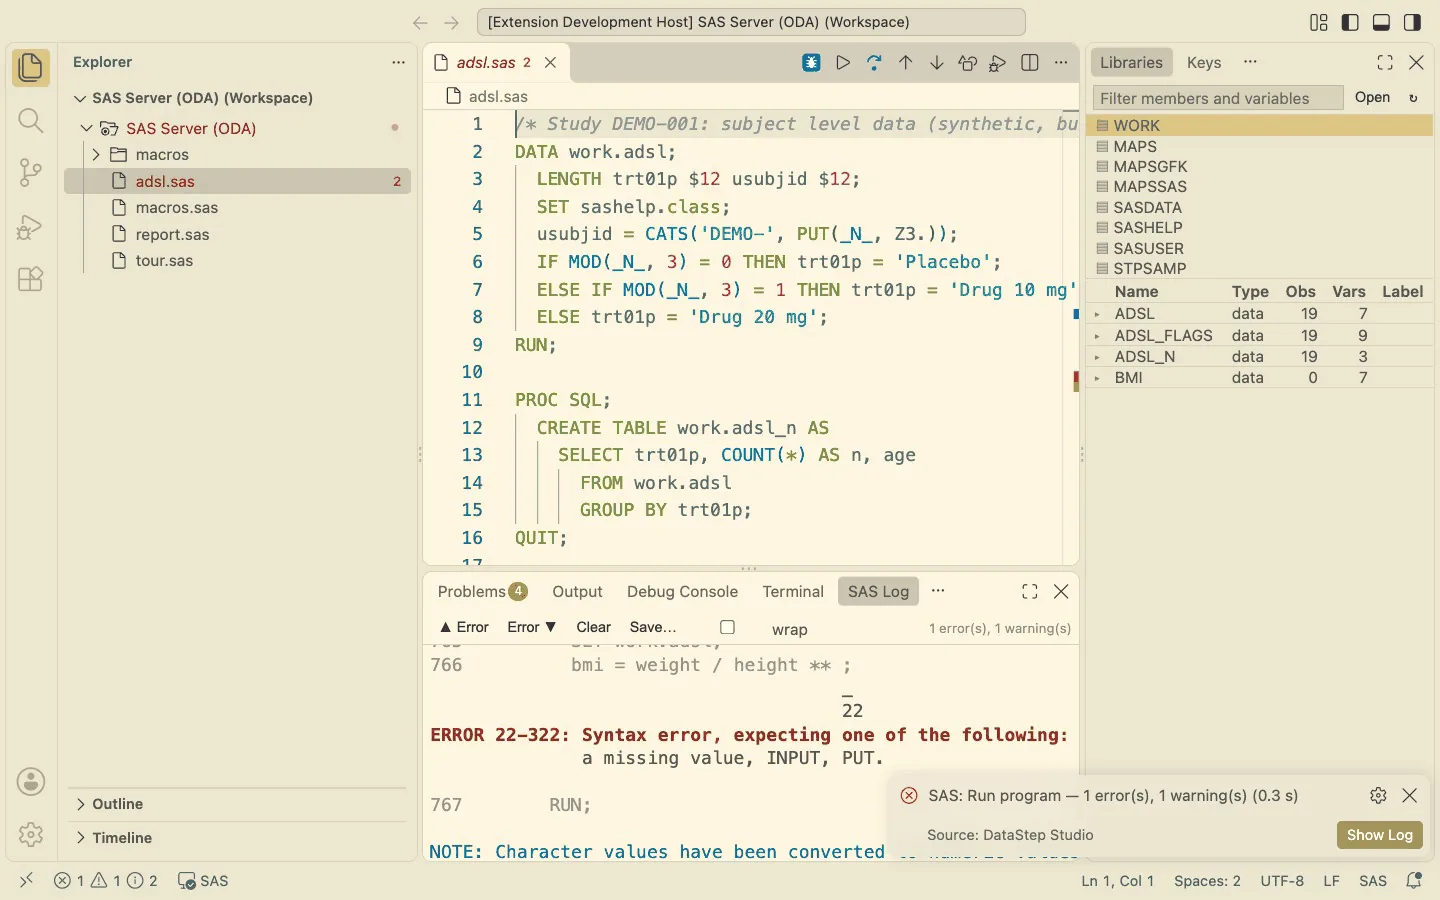Toggle secondary side bar visibility

click(1412, 22)
